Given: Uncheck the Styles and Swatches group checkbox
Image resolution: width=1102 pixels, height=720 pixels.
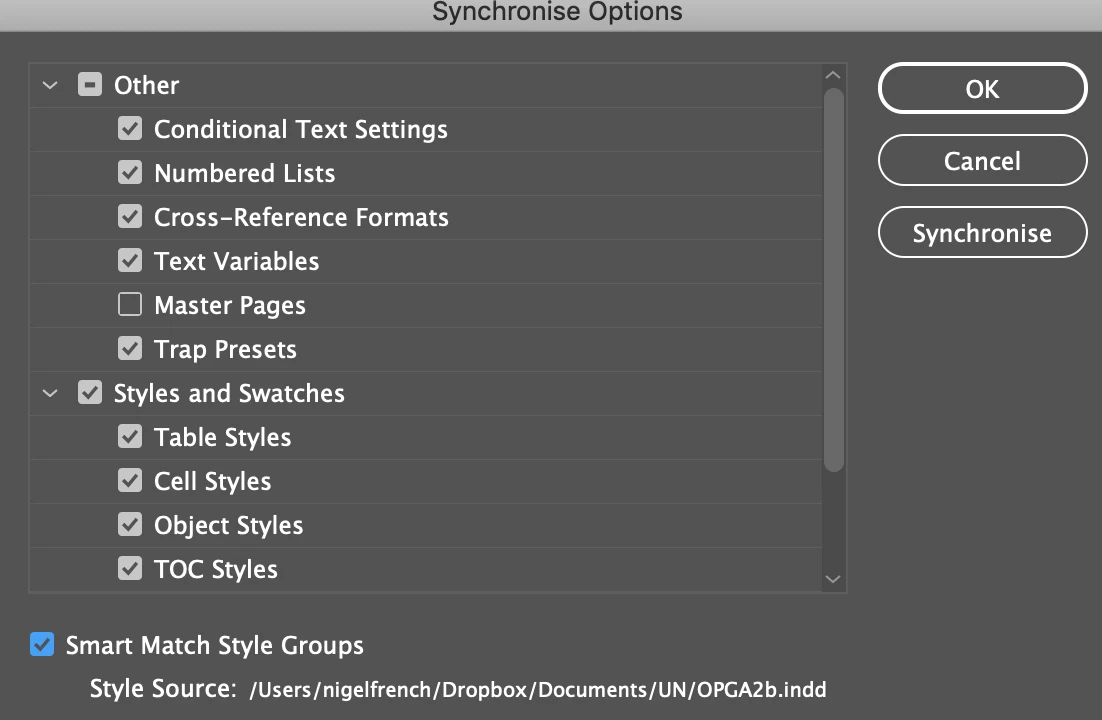Looking at the screenshot, I should tap(90, 393).
